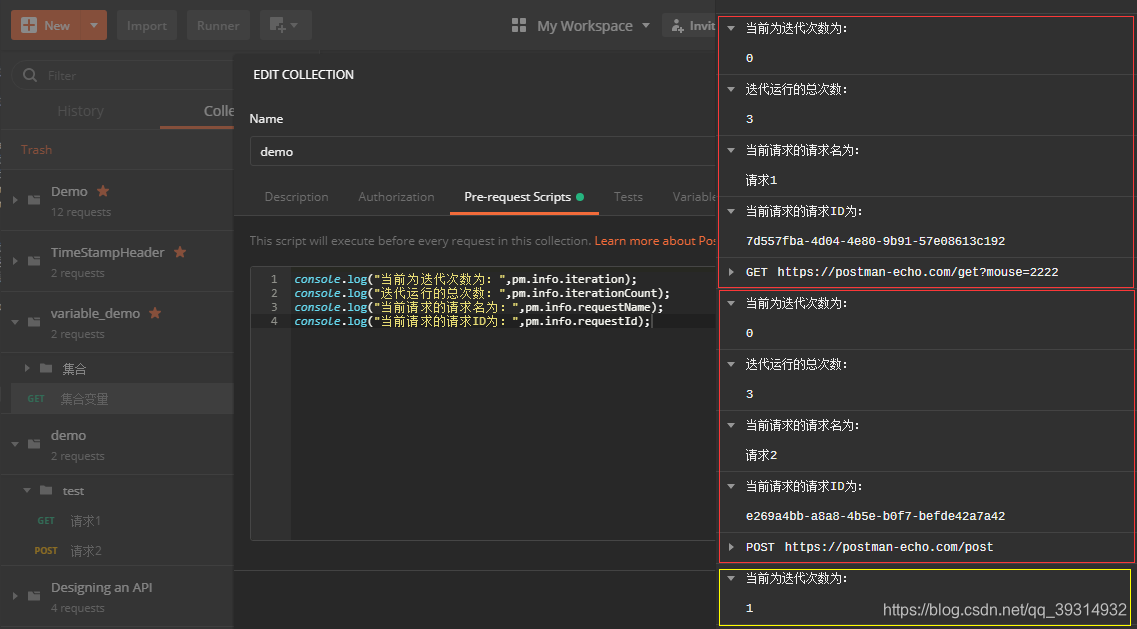
Task: Switch to the Authorization tab
Action: click(396, 197)
